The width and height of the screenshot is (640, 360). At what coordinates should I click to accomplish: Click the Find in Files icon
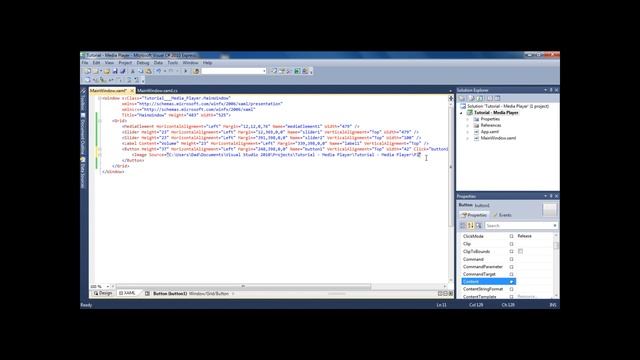point(196,71)
